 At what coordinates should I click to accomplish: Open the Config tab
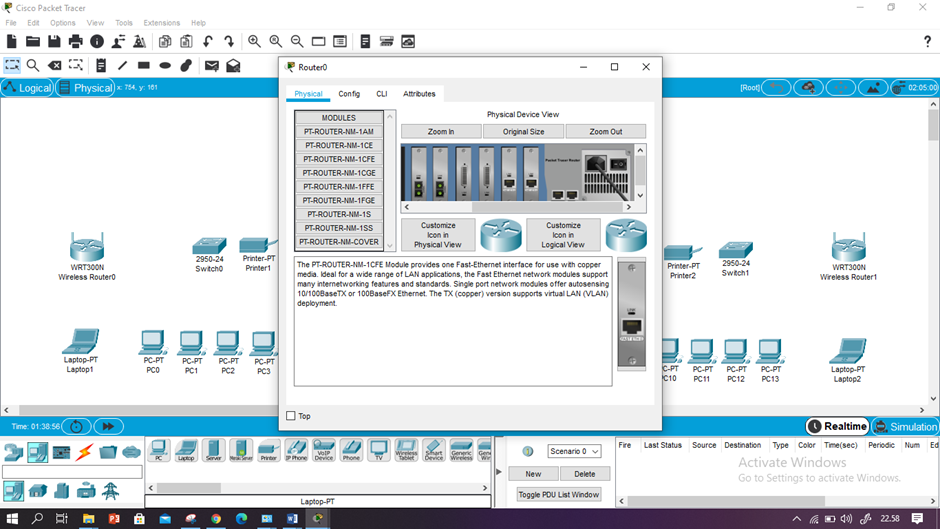pyautogui.click(x=349, y=94)
